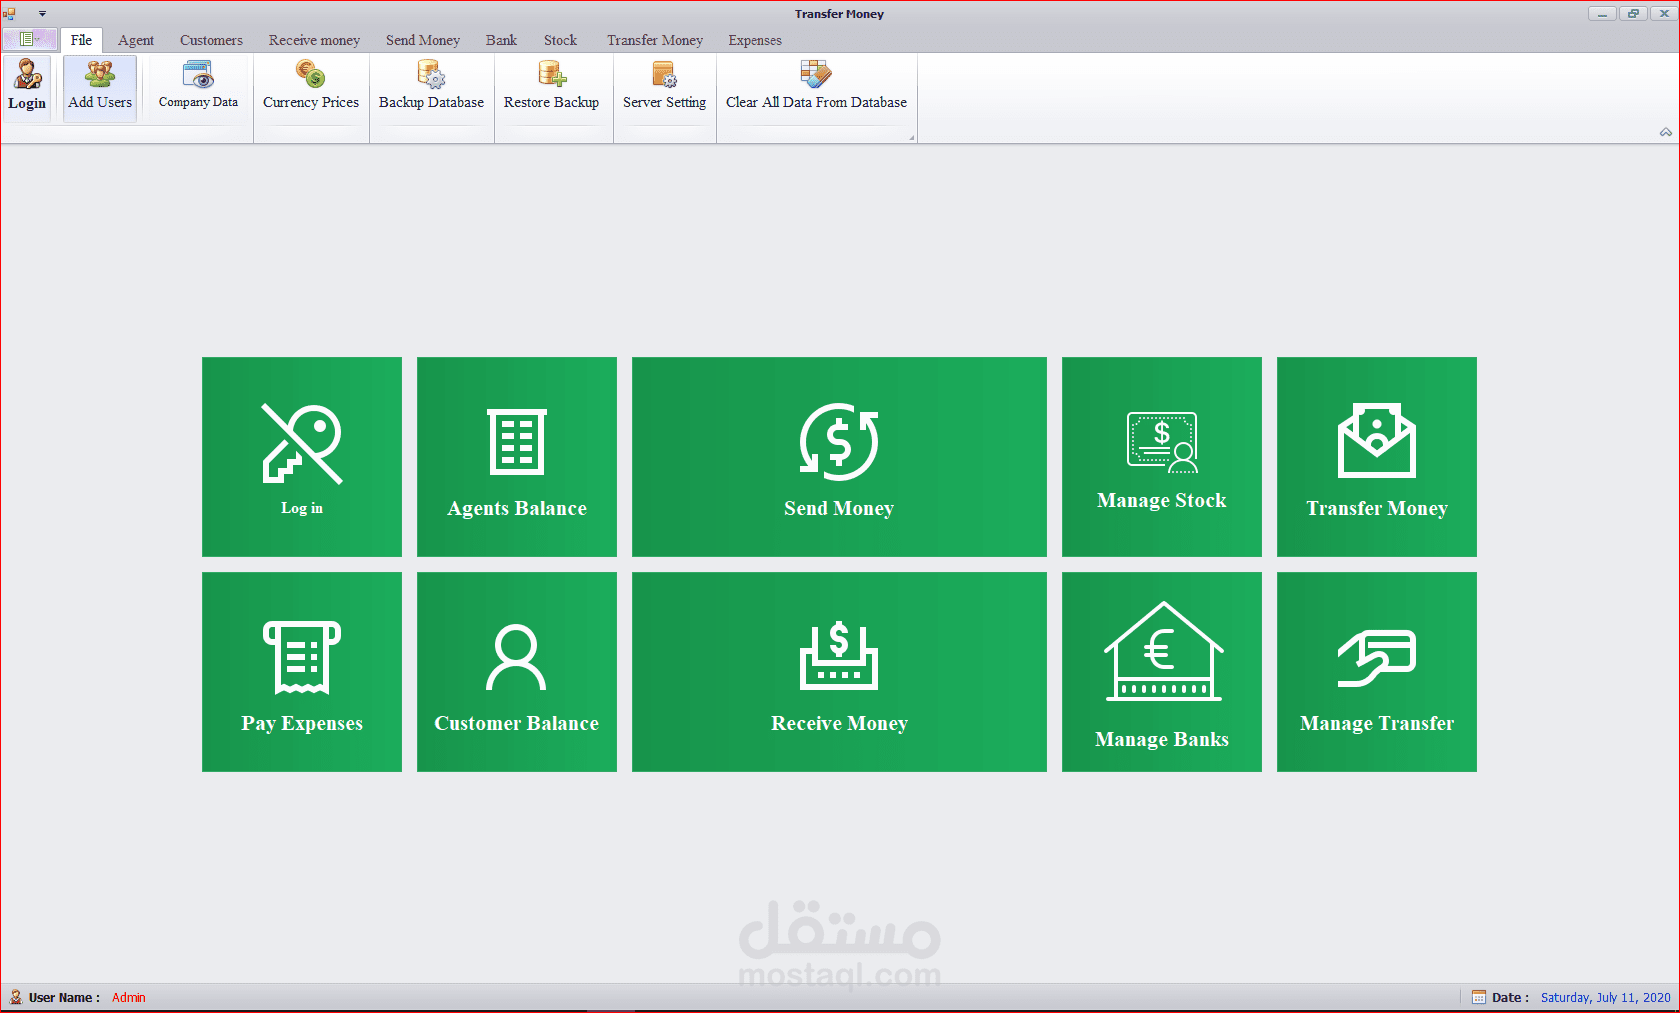Open Add Users from the ribbon
The height and width of the screenshot is (1013, 1680).
(x=100, y=86)
